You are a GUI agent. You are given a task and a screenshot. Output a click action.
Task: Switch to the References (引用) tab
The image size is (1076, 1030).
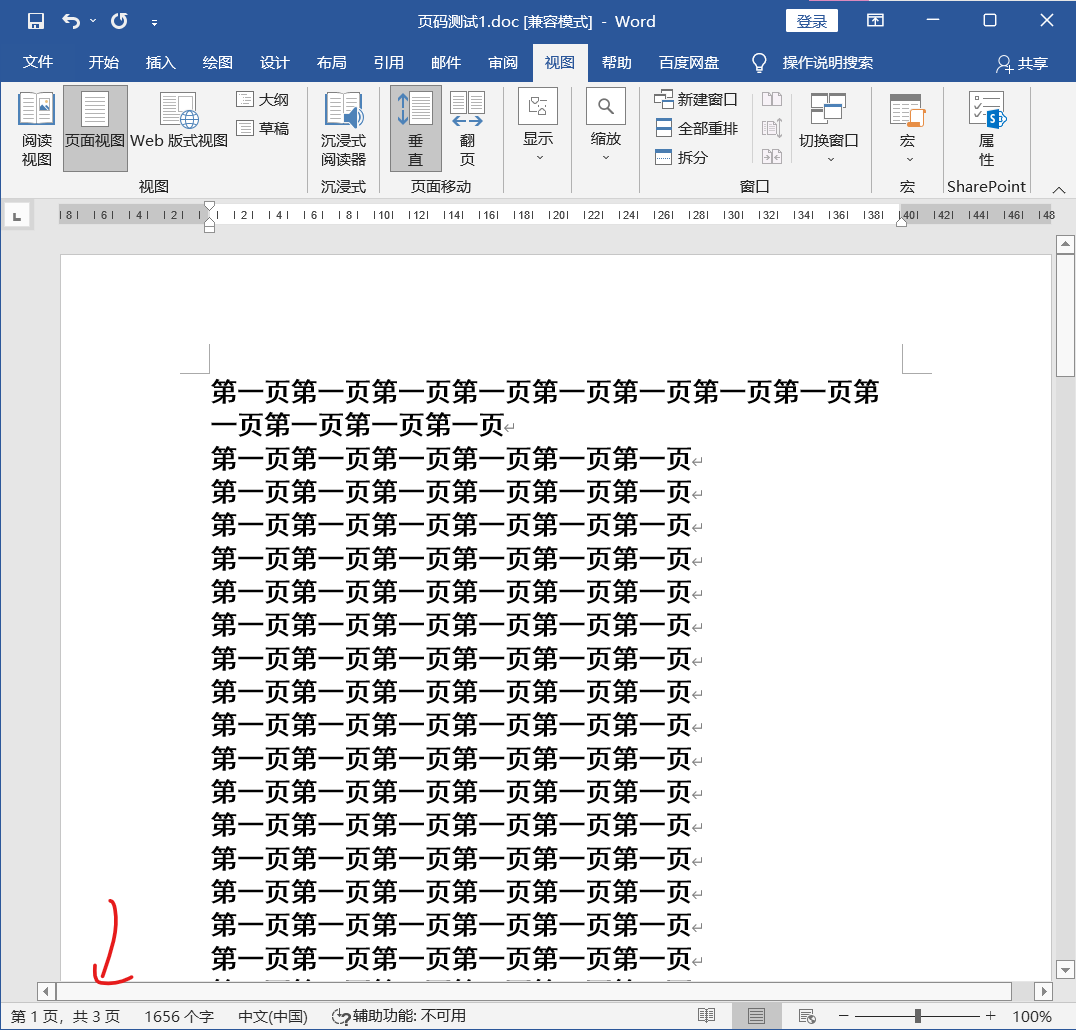(388, 62)
